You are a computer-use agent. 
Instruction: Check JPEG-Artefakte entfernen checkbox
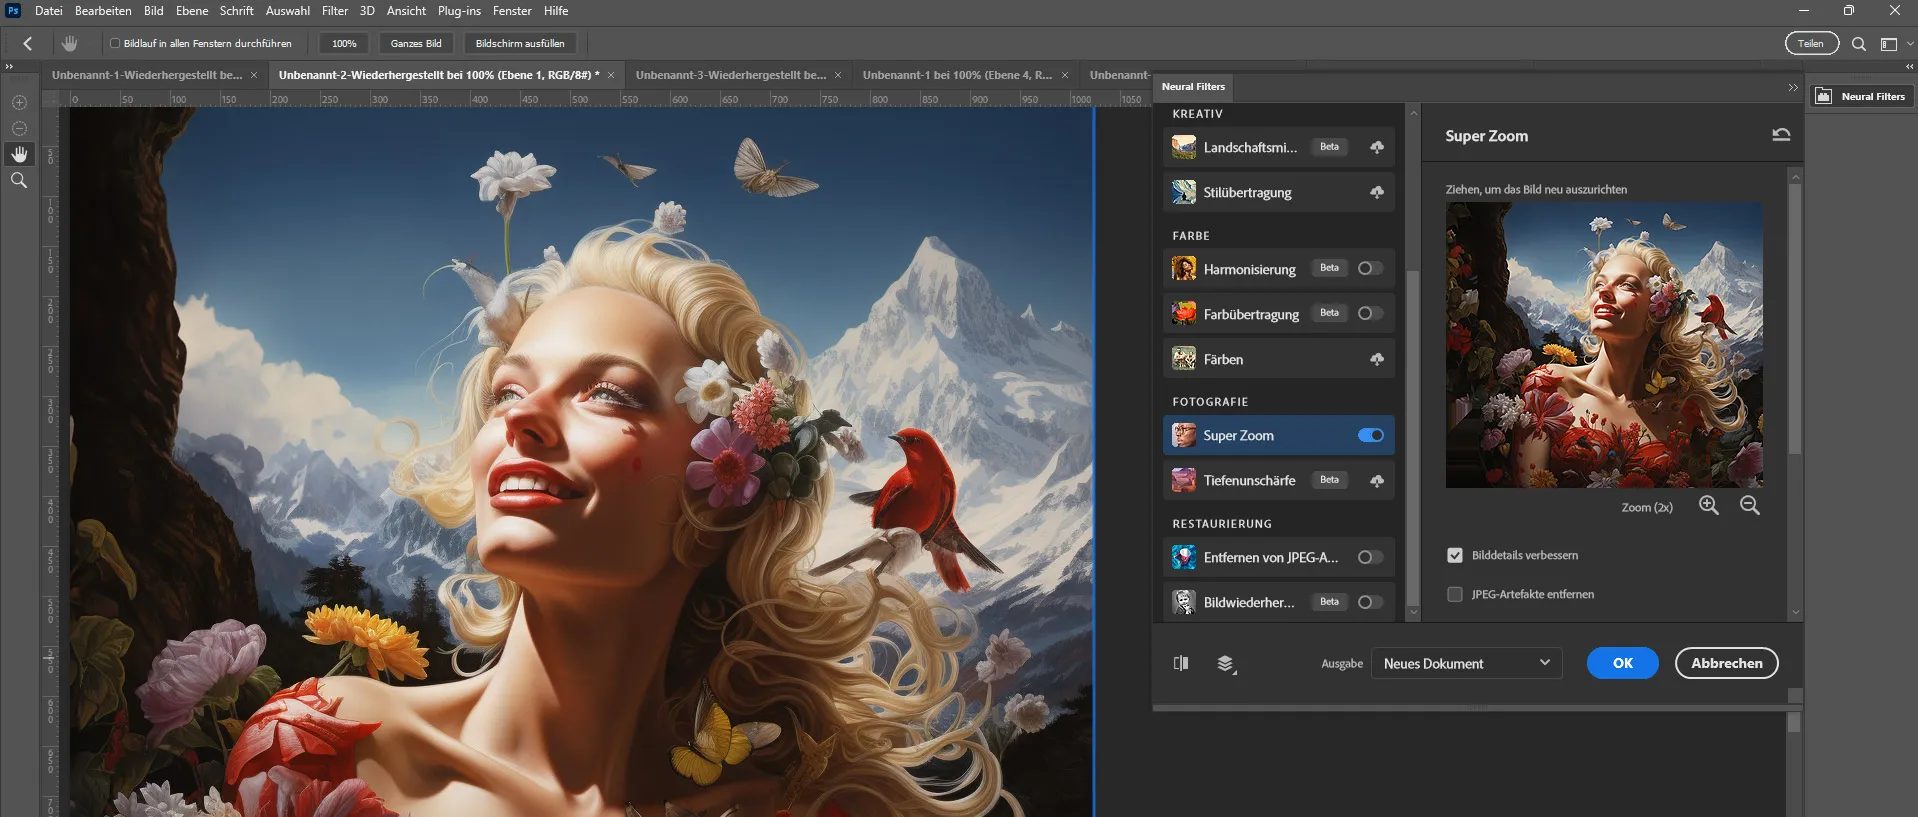(1455, 594)
